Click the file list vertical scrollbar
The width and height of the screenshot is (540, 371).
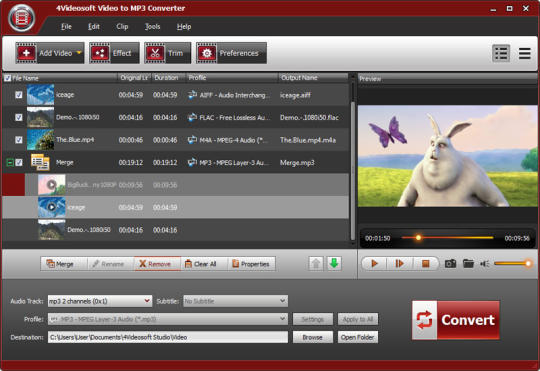[x=353, y=171]
